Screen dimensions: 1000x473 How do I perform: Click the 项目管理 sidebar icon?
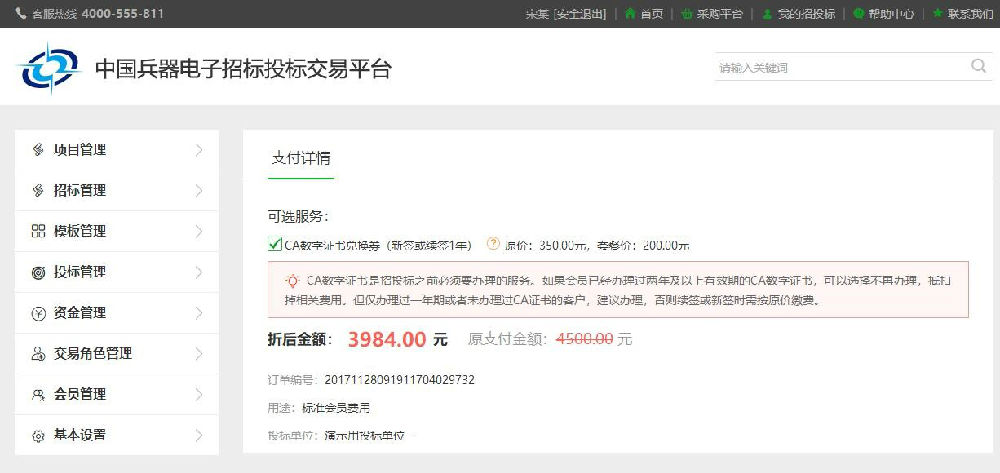[x=38, y=150]
